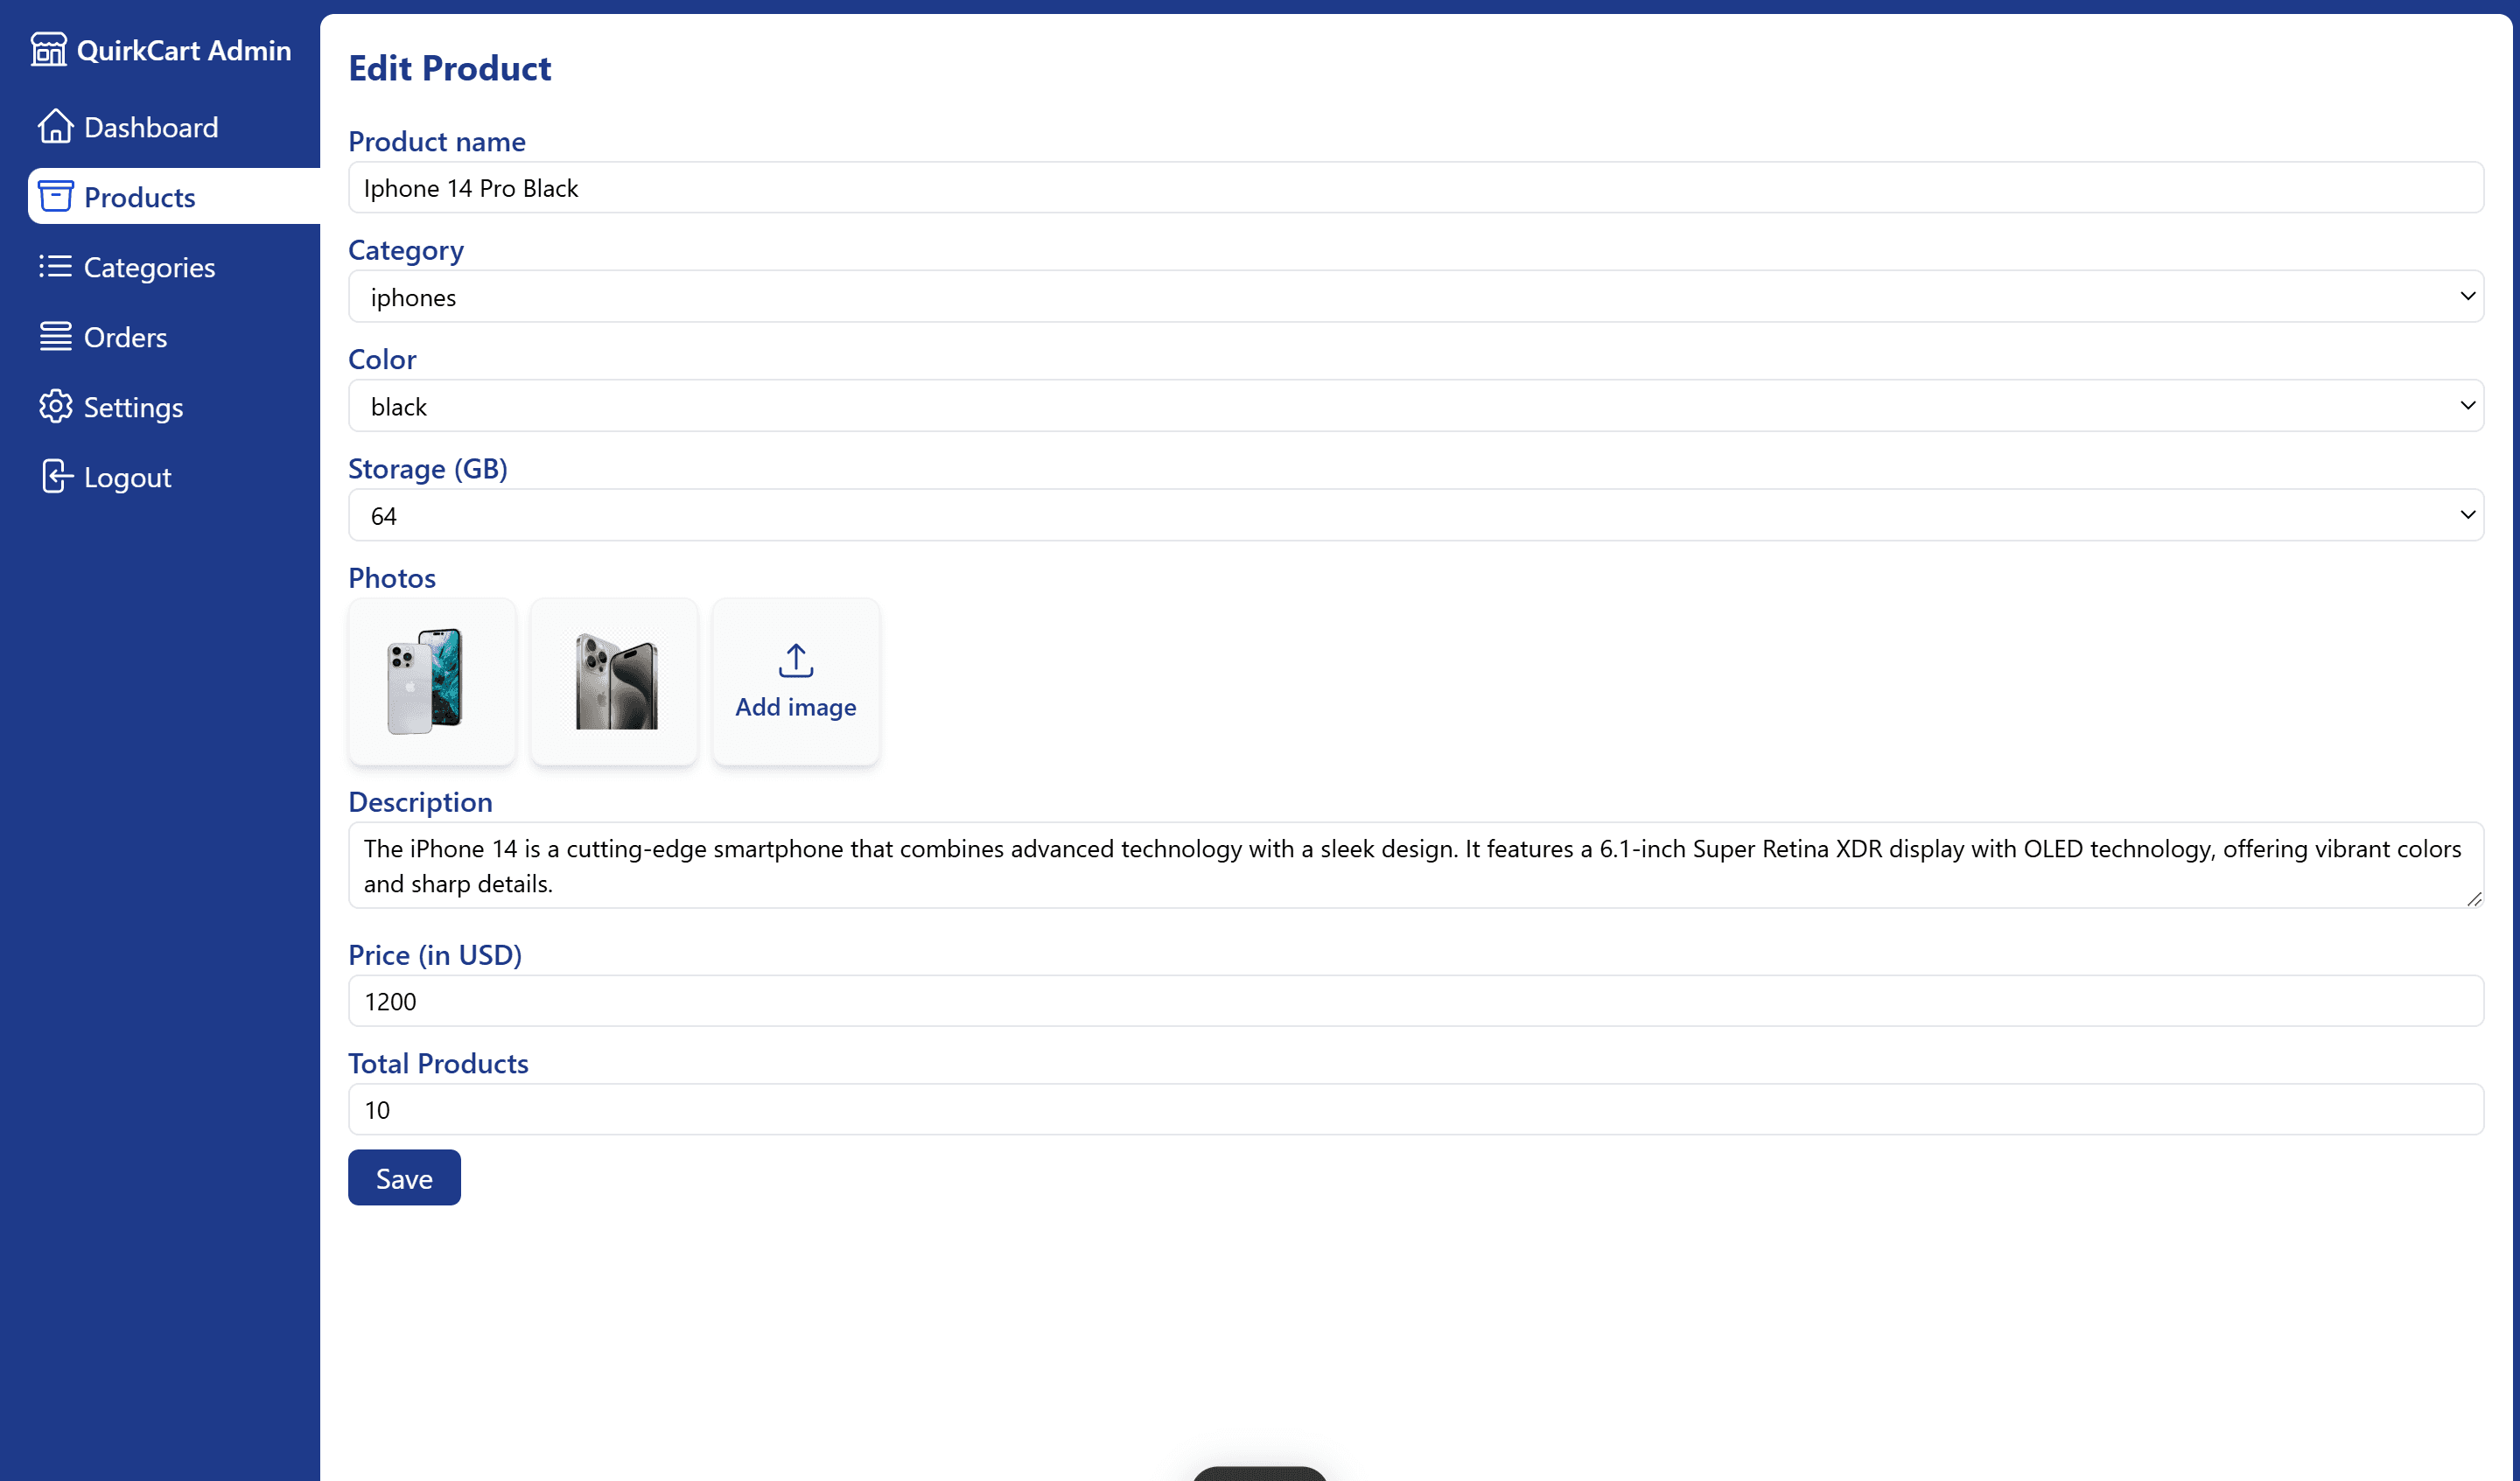Select the titanium iPhone pair thumbnail
2520x1481 pixels.
pos(614,682)
